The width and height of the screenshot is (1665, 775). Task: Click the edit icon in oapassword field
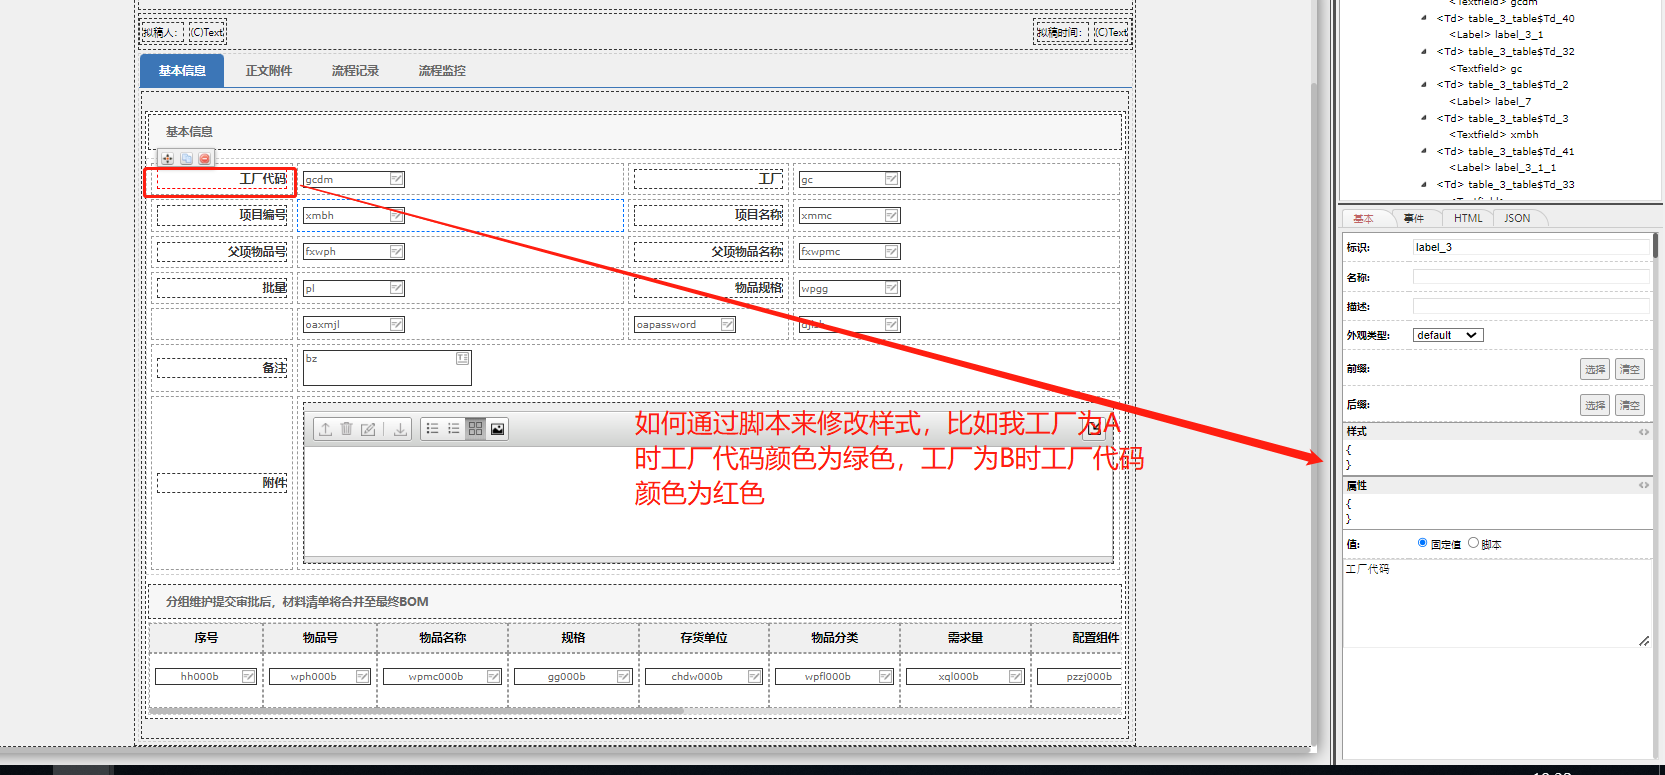point(728,324)
